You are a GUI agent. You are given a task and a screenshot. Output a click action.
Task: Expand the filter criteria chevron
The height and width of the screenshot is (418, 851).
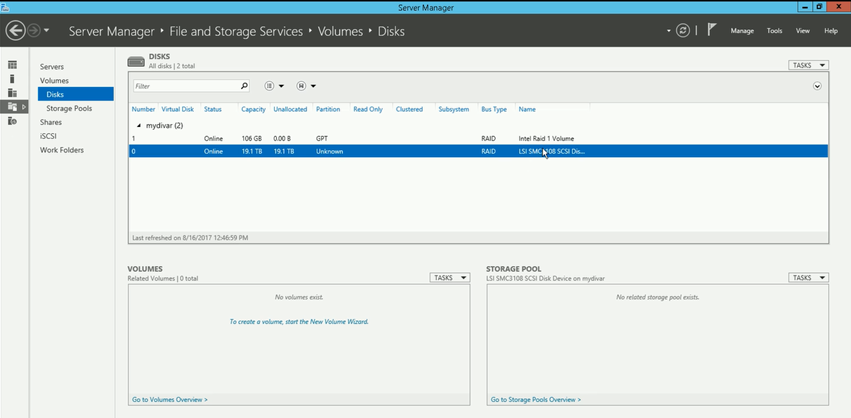[817, 86]
